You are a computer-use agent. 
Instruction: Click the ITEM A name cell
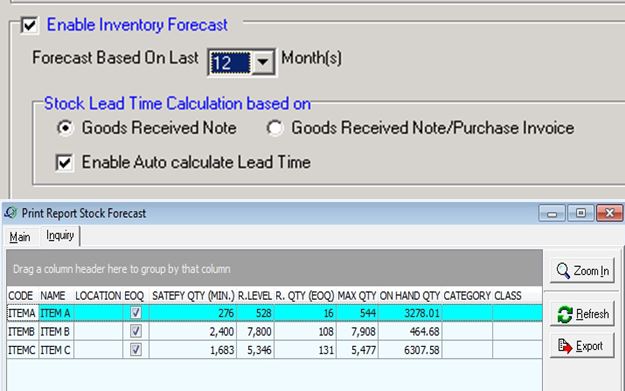pos(56,313)
